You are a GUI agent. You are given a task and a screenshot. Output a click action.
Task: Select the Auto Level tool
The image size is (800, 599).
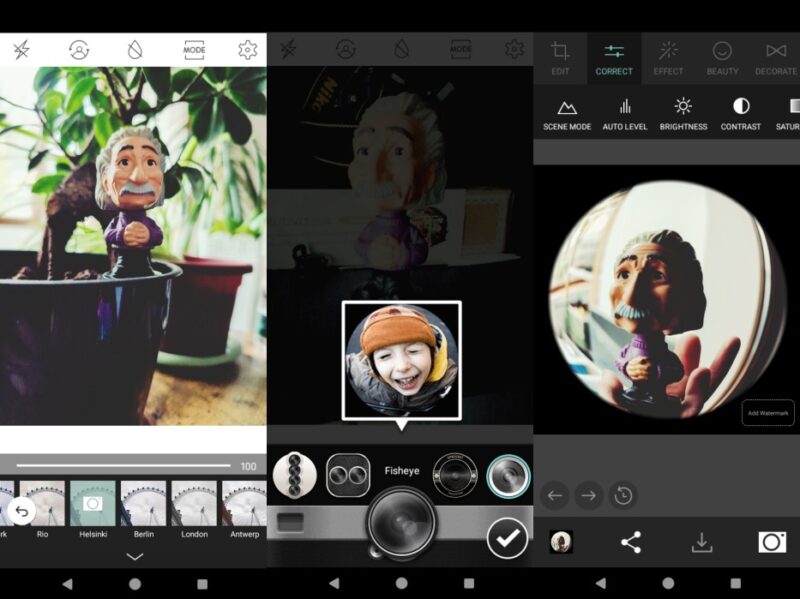(626, 113)
